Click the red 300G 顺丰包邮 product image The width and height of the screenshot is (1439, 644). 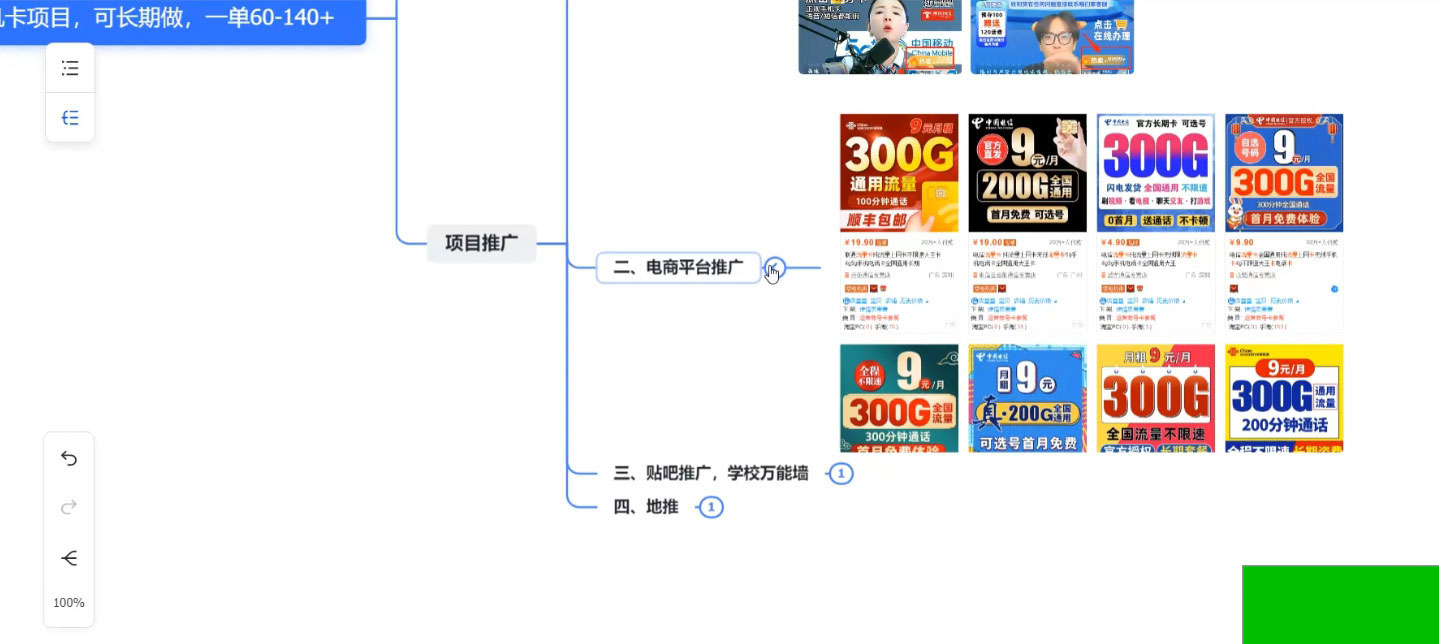[x=899, y=172]
